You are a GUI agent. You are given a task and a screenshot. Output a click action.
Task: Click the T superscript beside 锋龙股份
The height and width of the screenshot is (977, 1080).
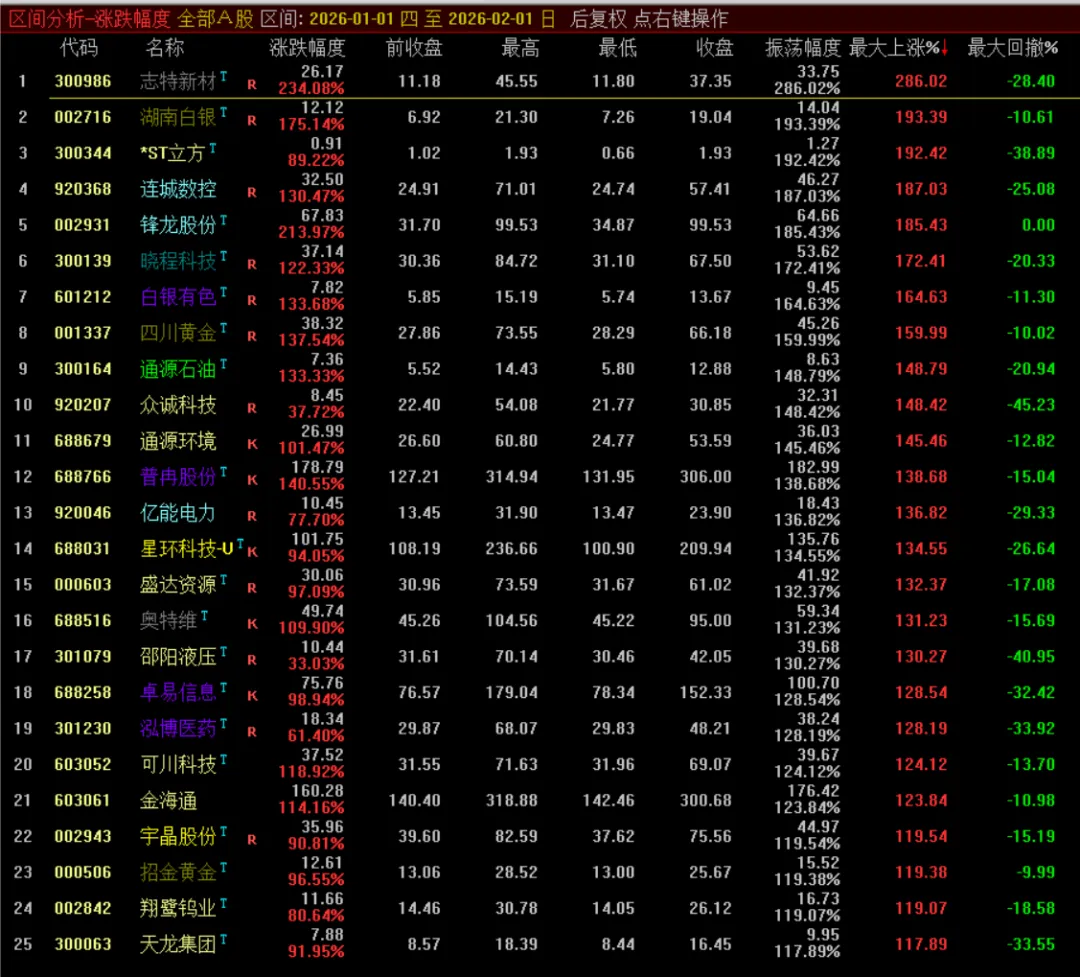(223, 220)
